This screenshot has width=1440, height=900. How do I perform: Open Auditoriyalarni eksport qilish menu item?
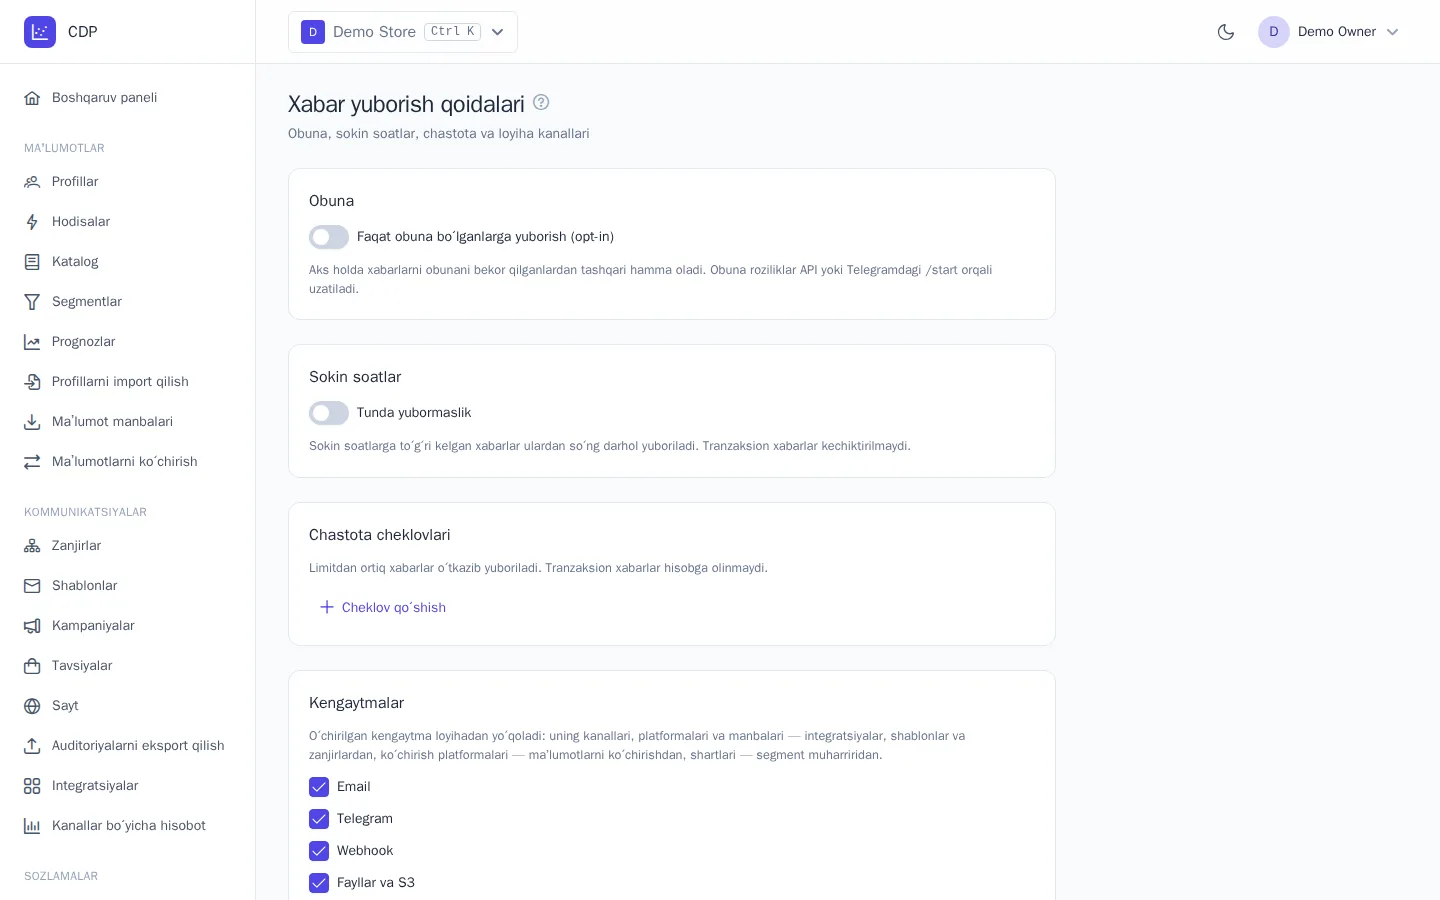[x=128, y=746]
